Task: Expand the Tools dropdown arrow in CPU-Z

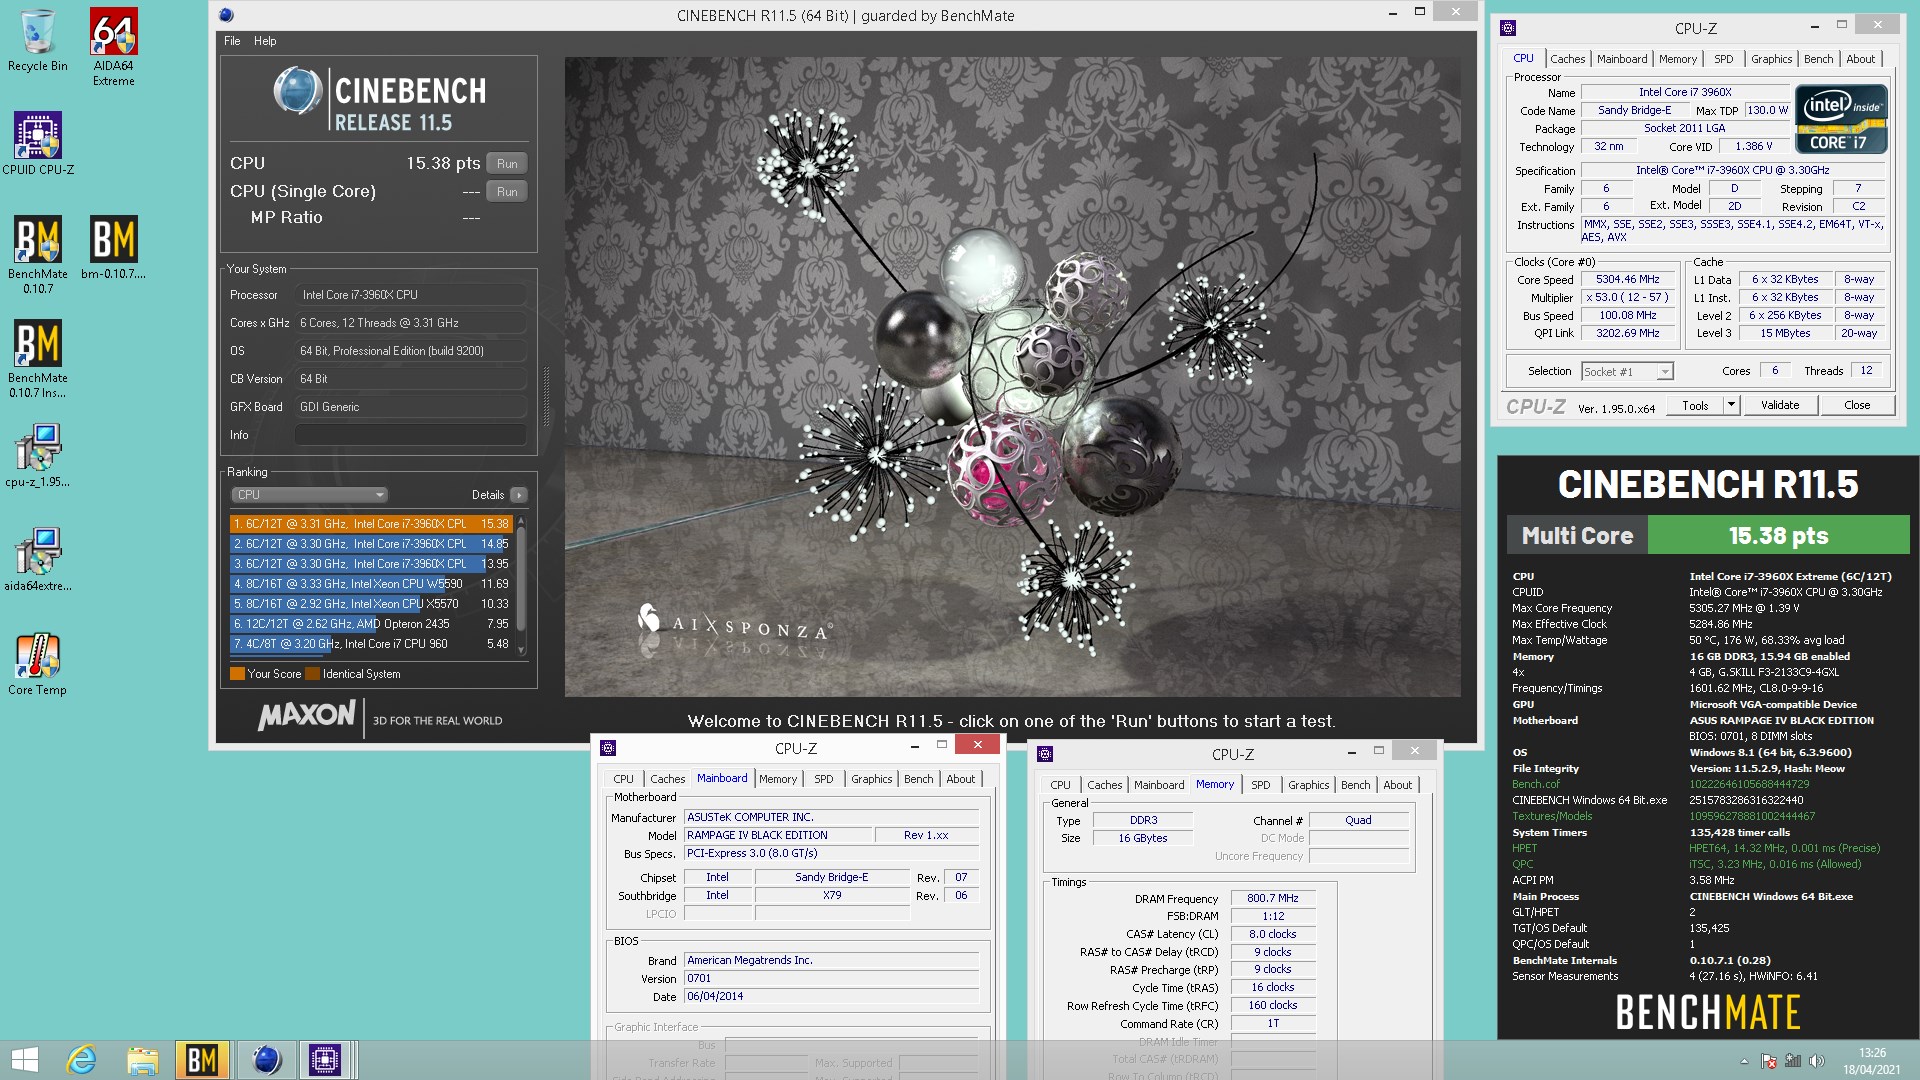Action: tap(1732, 405)
